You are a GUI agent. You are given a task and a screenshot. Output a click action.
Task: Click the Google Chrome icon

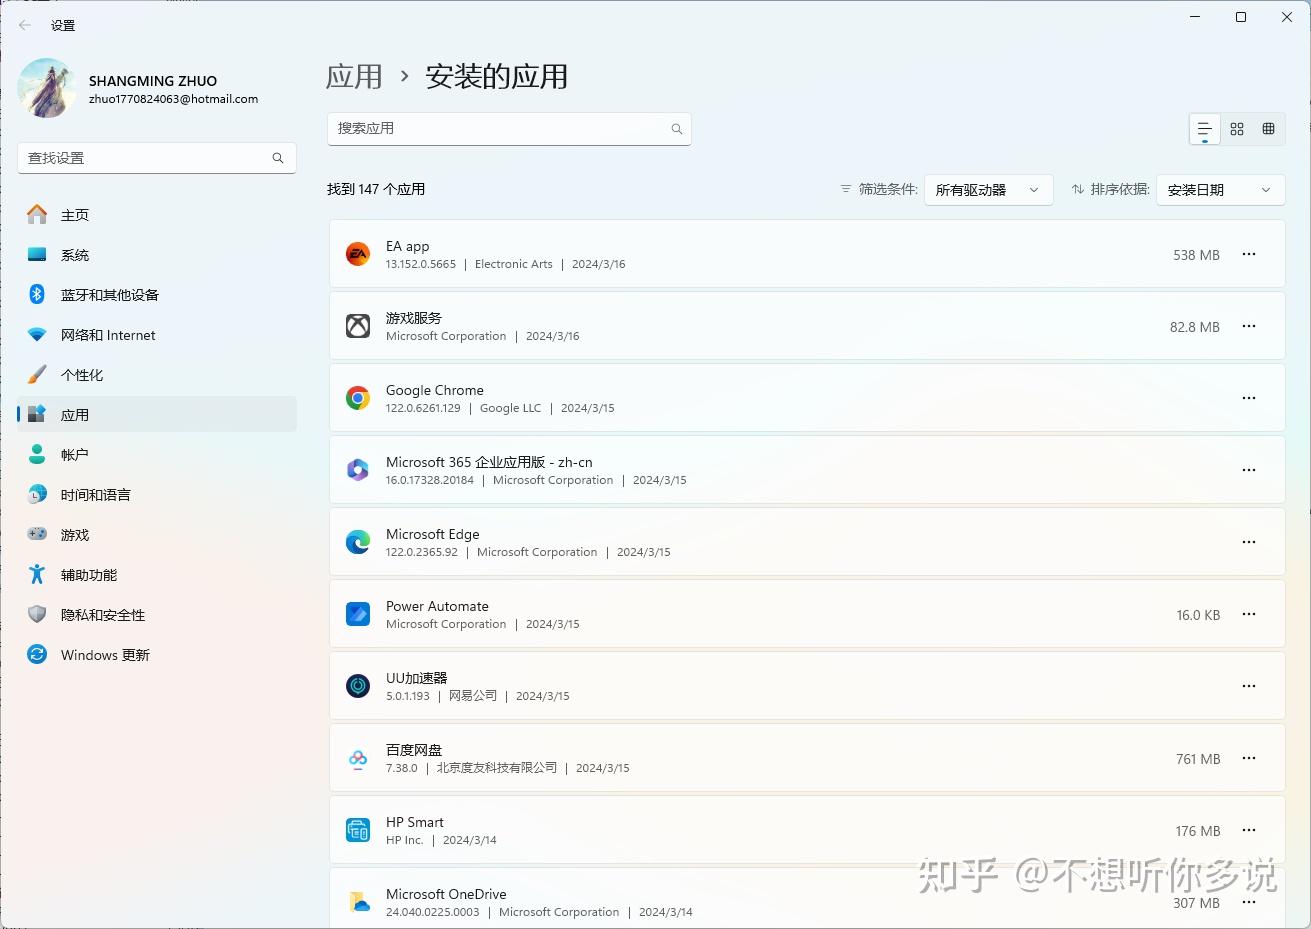coord(358,398)
